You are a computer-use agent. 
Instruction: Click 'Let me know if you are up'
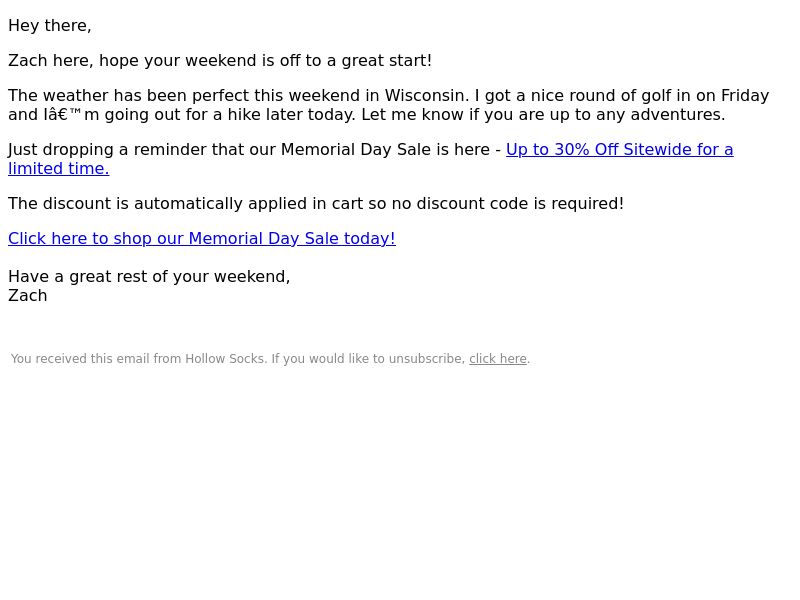[465, 114]
